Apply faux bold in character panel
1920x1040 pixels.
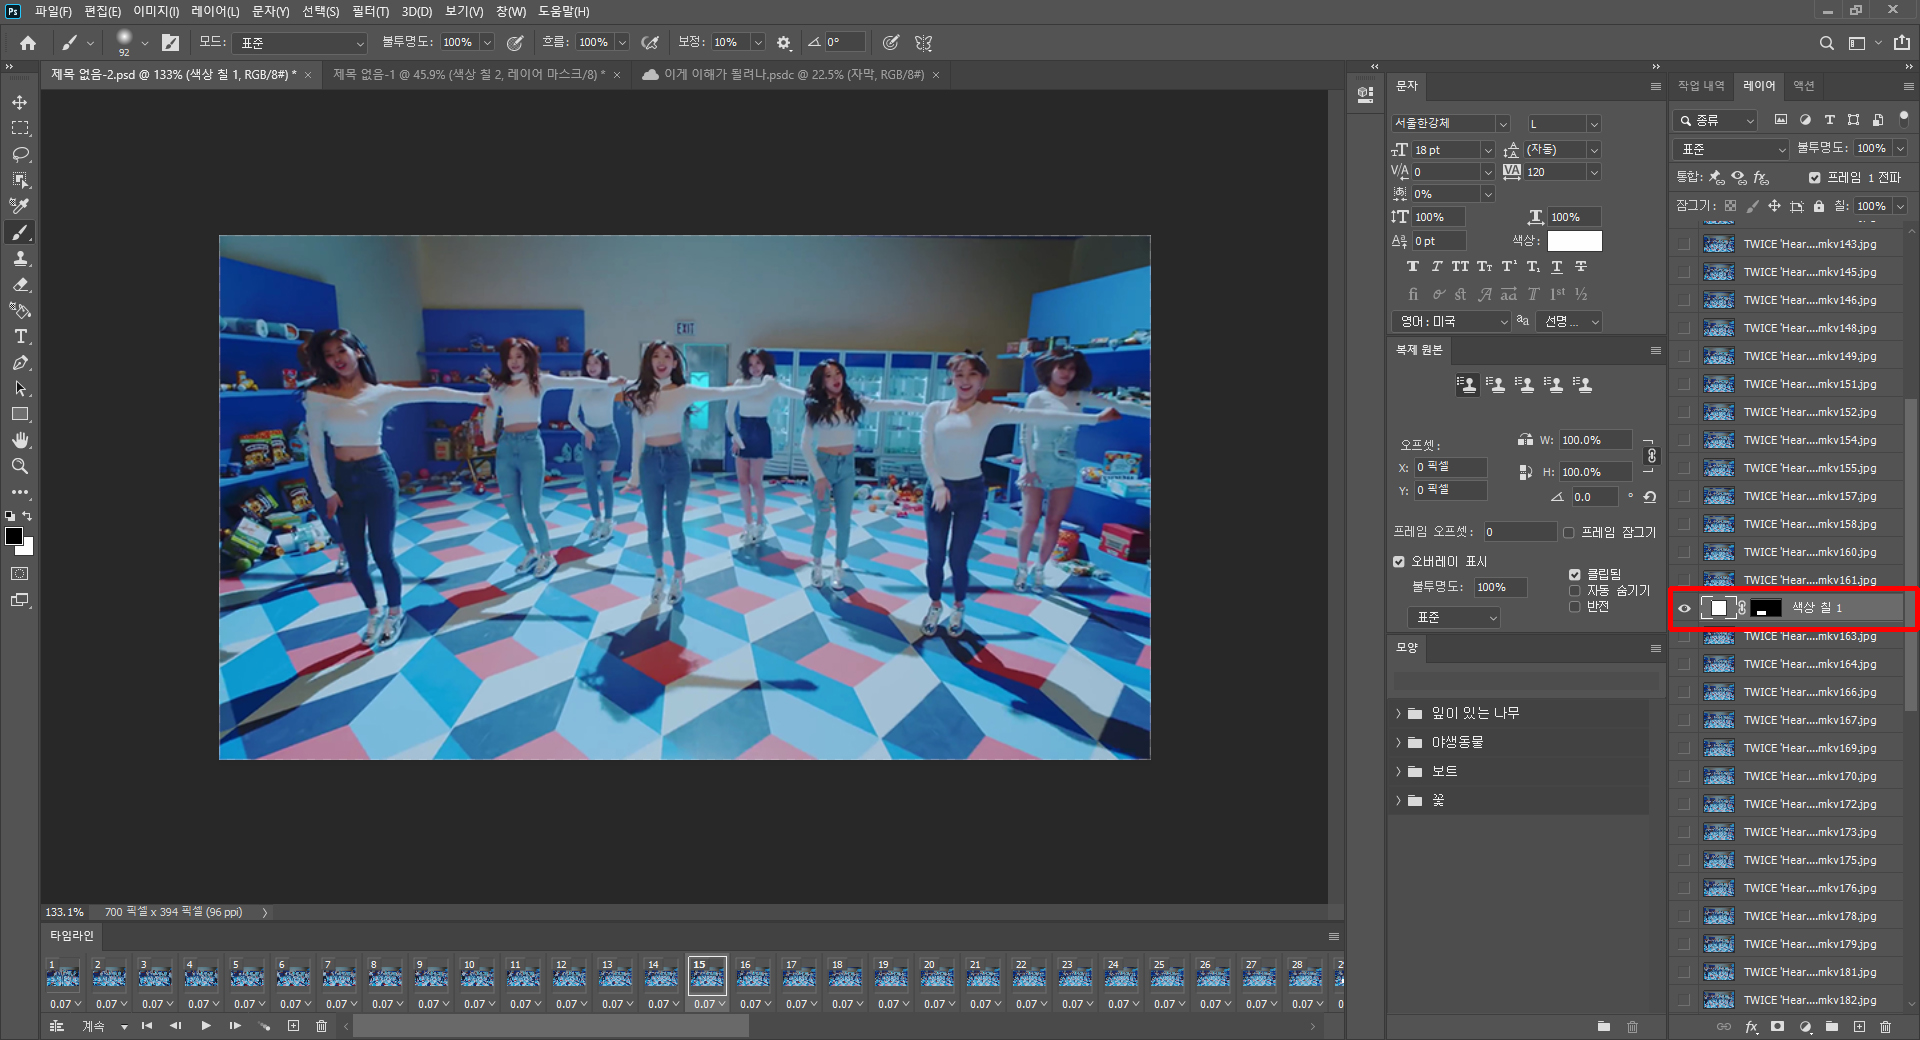click(x=1412, y=267)
